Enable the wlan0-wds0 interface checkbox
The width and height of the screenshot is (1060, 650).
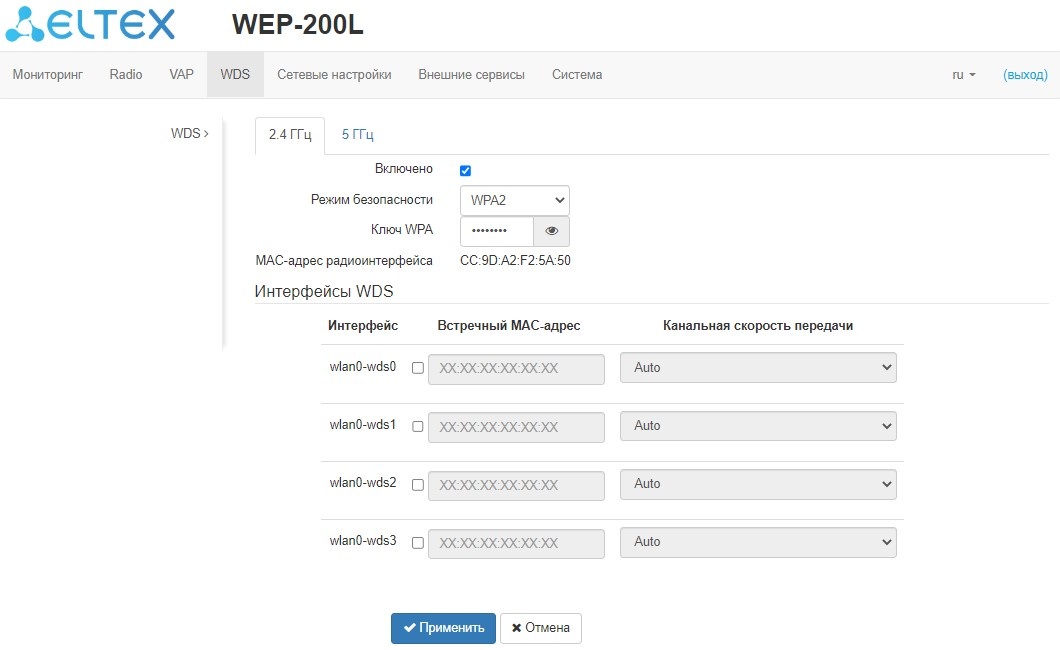[417, 368]
